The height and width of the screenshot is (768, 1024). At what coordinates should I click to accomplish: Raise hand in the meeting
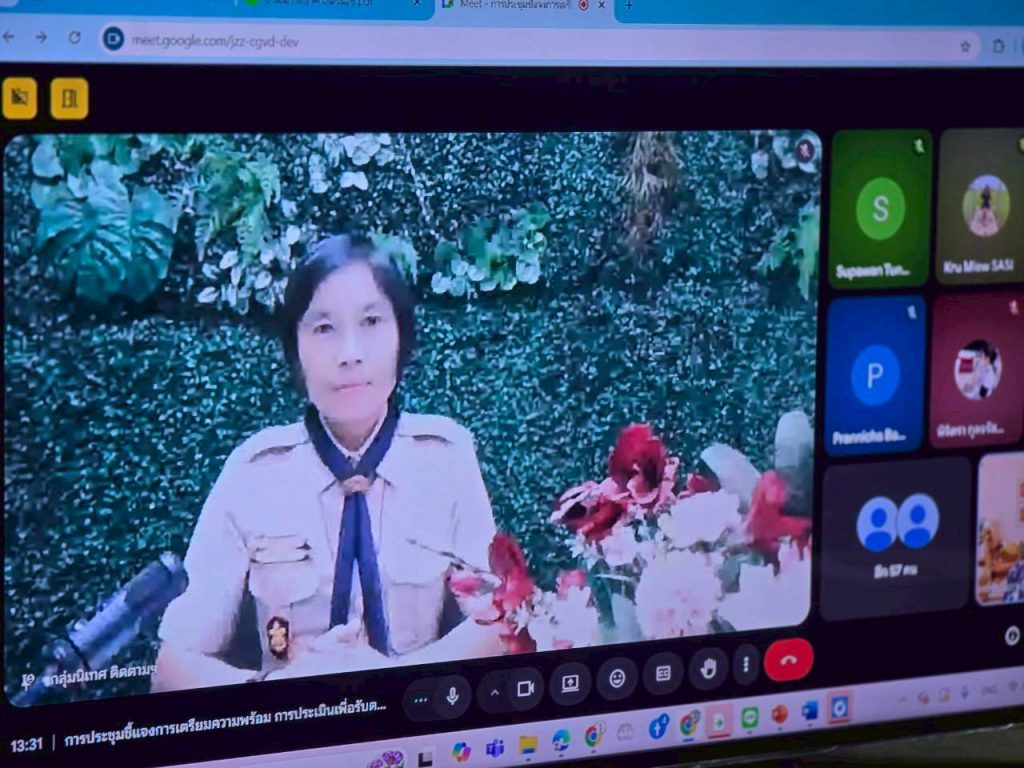click(708, 668)
